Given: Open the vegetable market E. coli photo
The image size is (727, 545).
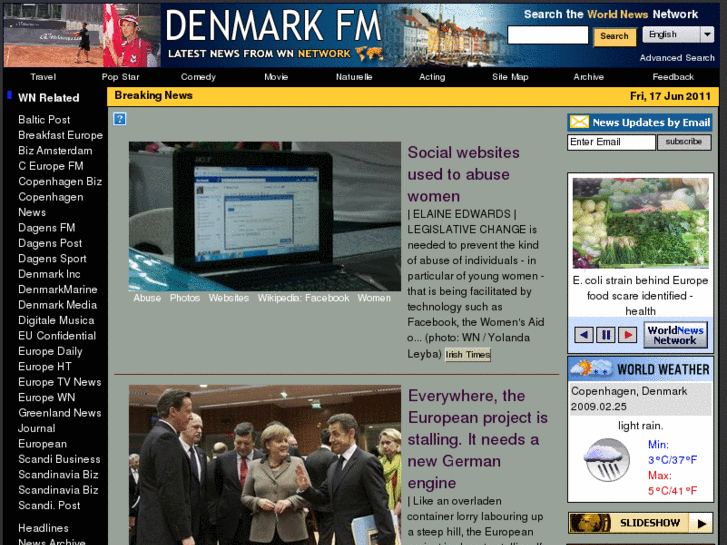Looking at the screenshot, I should click(640, 223).
